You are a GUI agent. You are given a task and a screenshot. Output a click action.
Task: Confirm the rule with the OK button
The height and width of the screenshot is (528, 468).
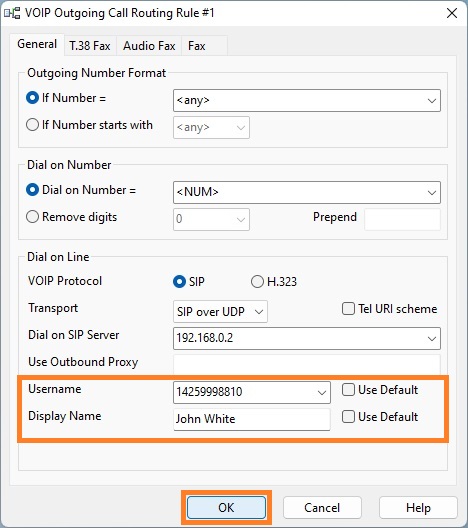coord(226,507)
